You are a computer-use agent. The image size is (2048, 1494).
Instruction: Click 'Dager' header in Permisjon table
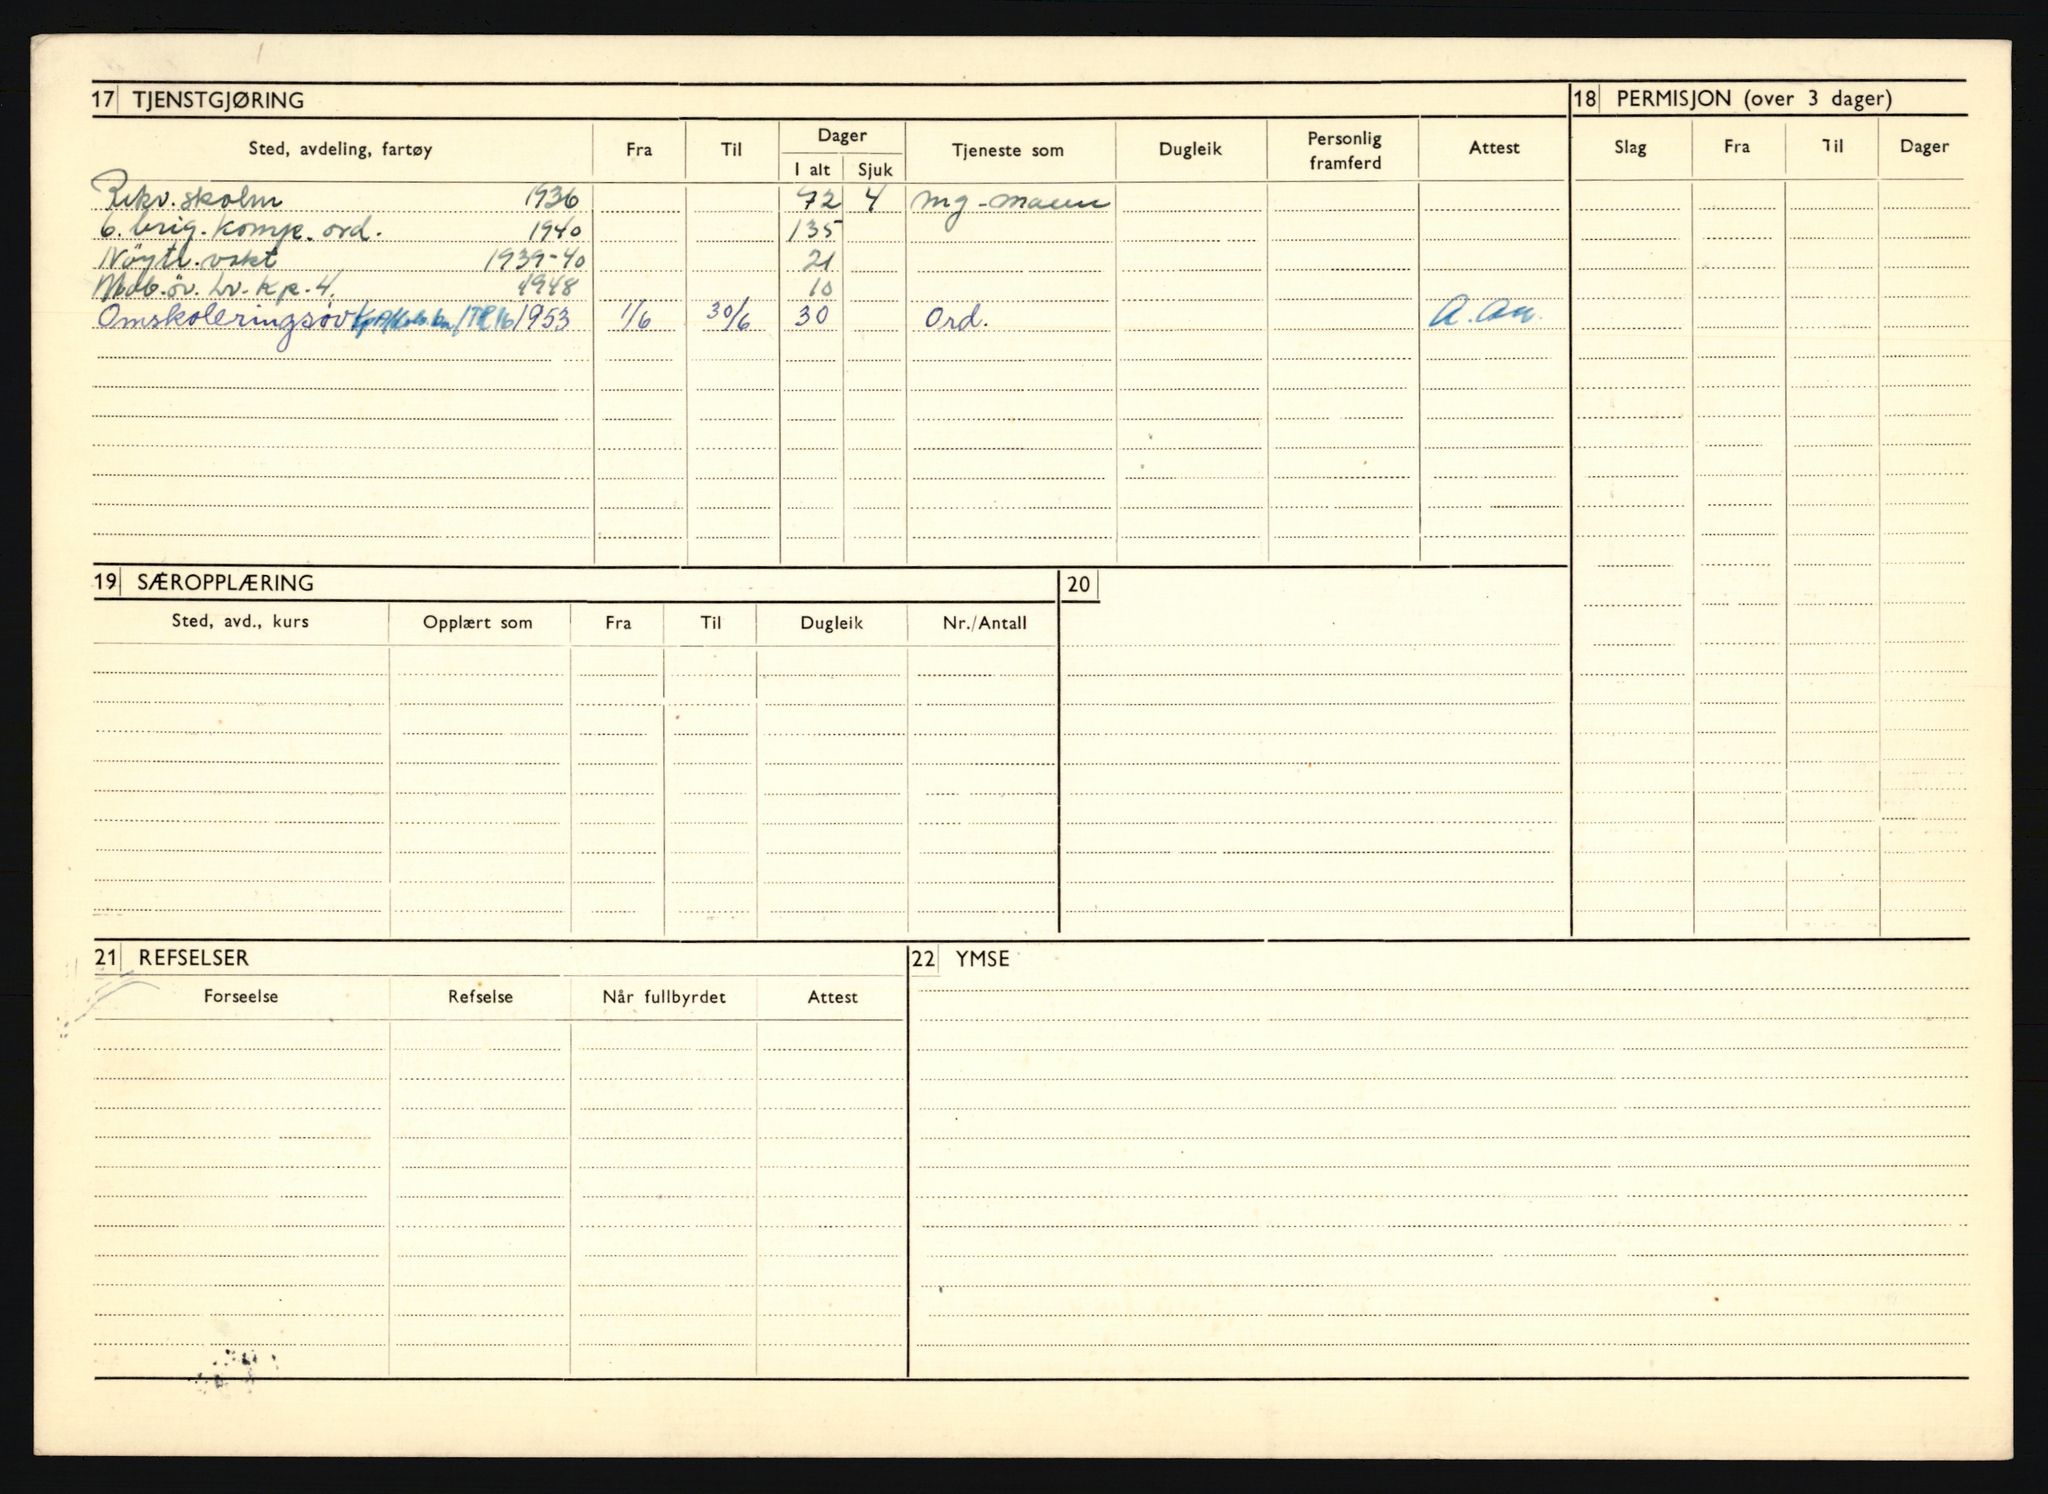tap(1924, 147)
